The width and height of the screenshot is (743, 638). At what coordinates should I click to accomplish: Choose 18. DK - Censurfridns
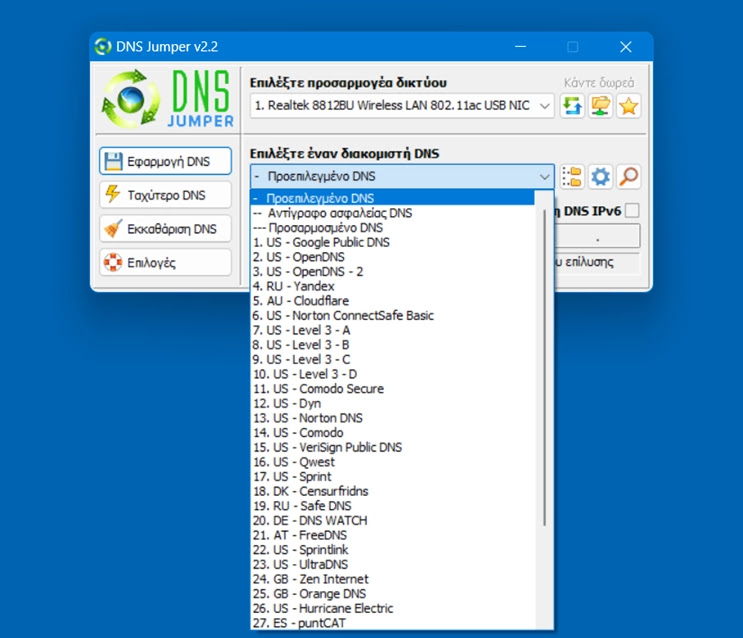coord(392,492)
